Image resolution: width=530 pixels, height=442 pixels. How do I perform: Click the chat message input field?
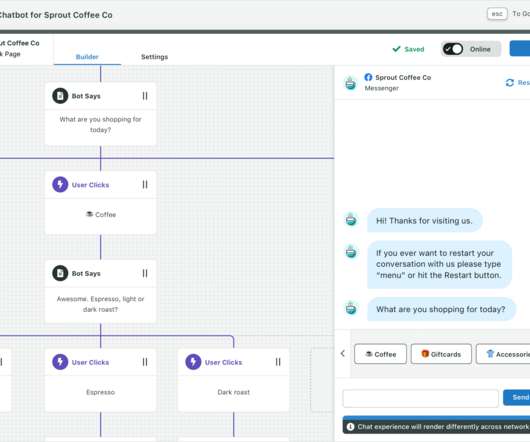[420, 398]
